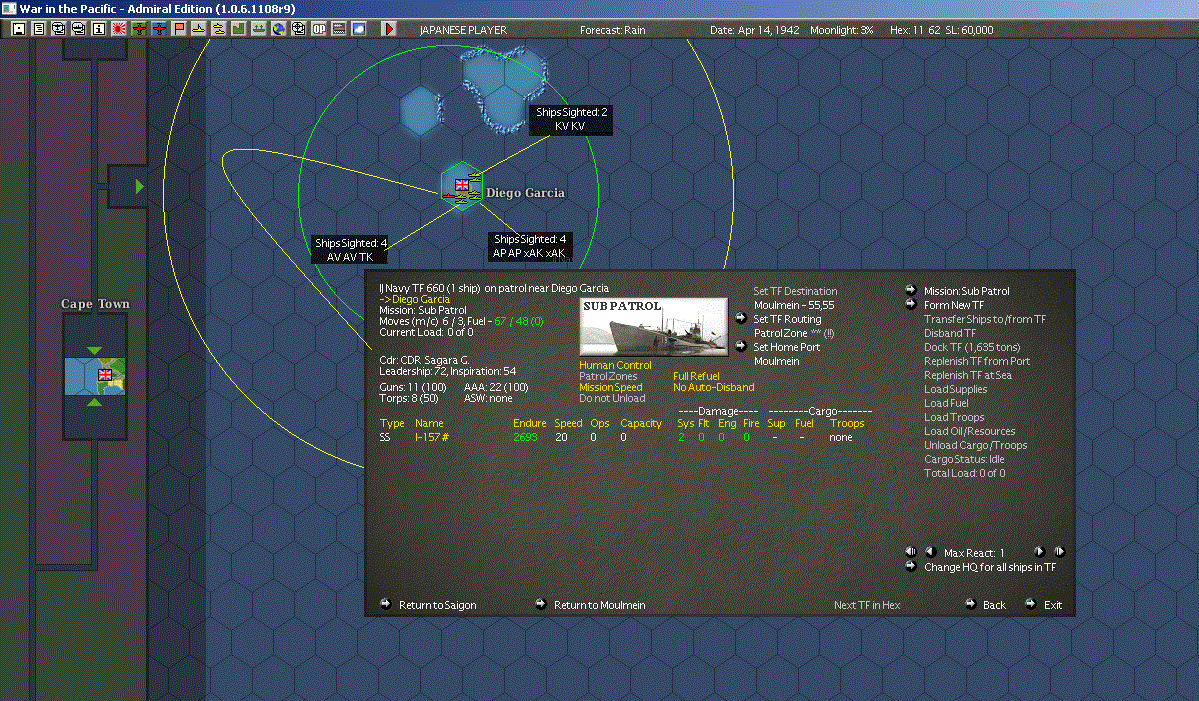This screenshot has width=1199, height=701.
Task: Click the film strip toolbar icon
Action: (339, 29)
